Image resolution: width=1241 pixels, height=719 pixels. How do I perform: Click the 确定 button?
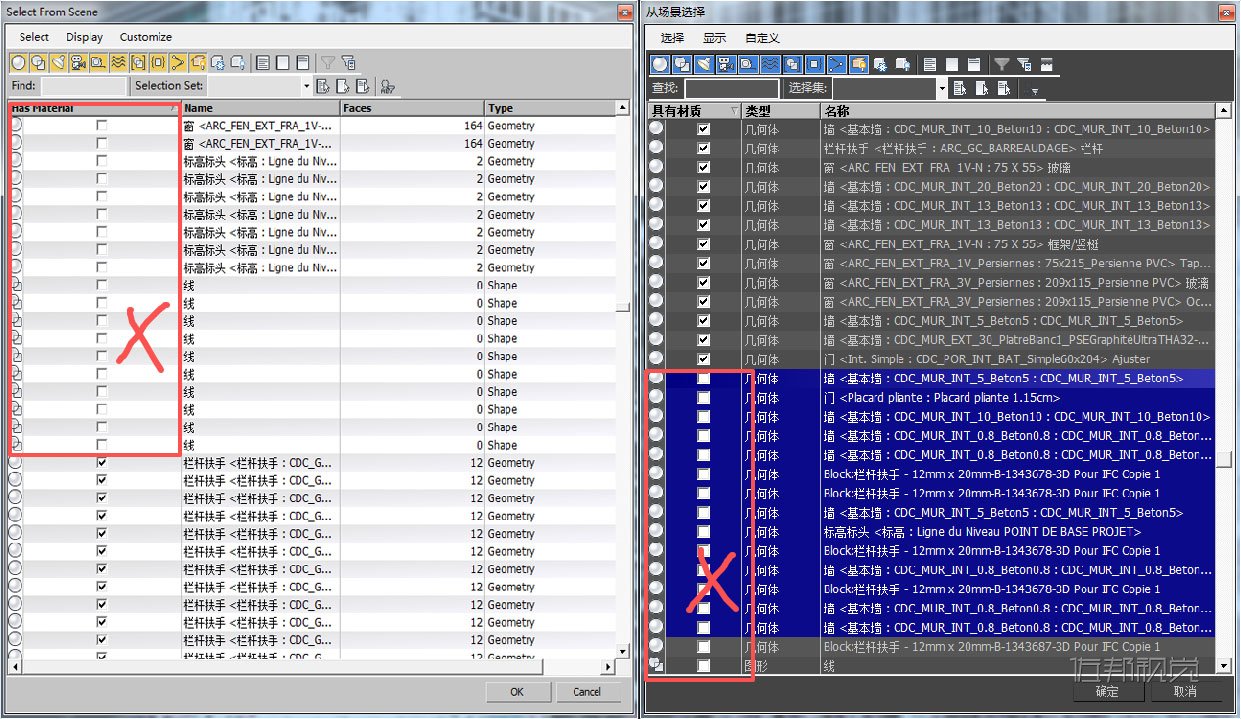click(1107, 691)
